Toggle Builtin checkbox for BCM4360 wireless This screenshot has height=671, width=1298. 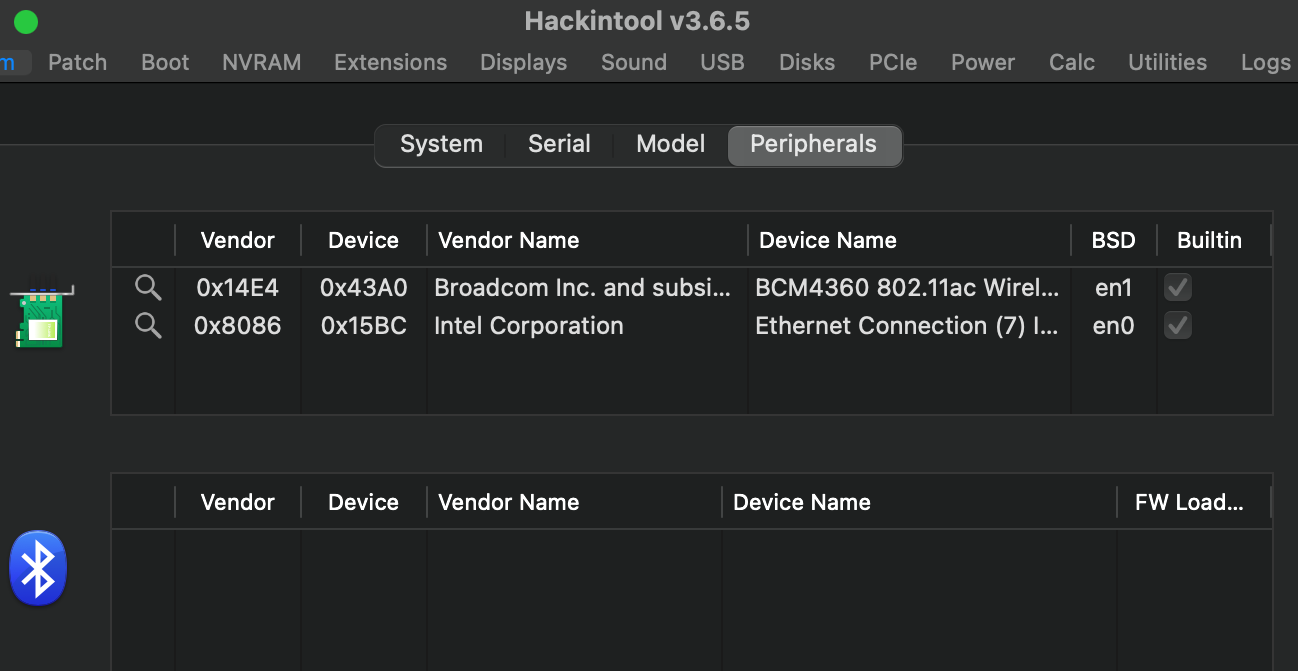(1177, 287)
